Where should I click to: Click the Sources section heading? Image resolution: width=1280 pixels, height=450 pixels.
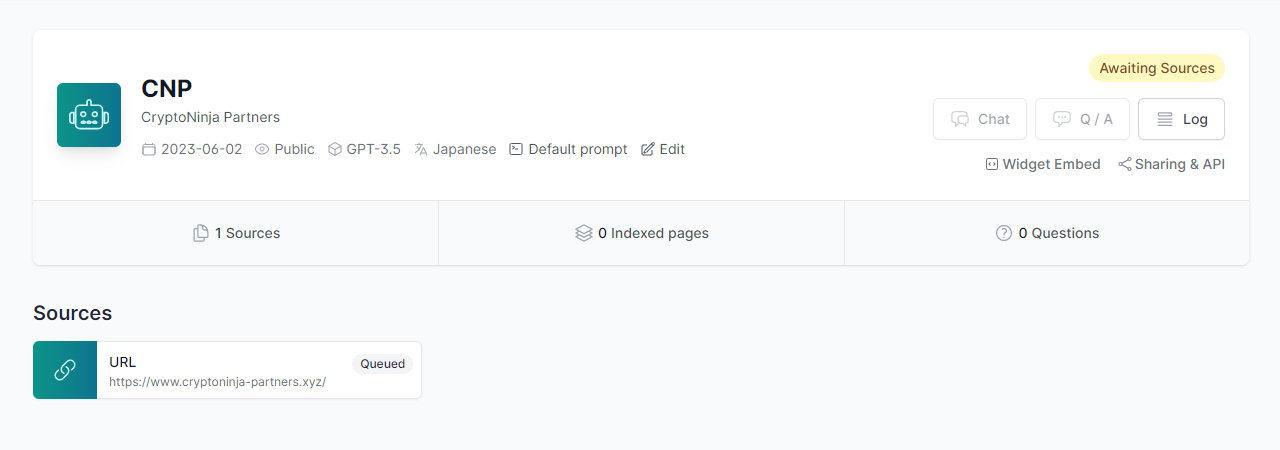click(73, 313)
